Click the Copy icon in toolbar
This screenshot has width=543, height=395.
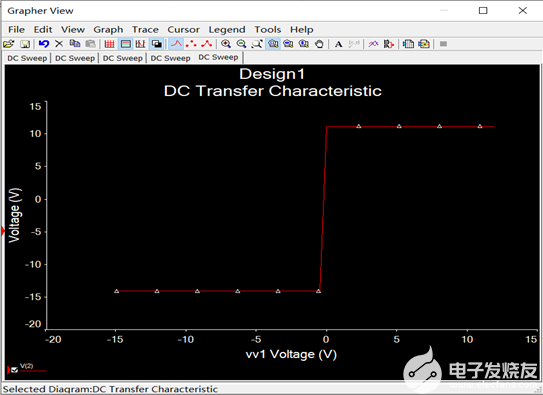click(x=75, y=44)
